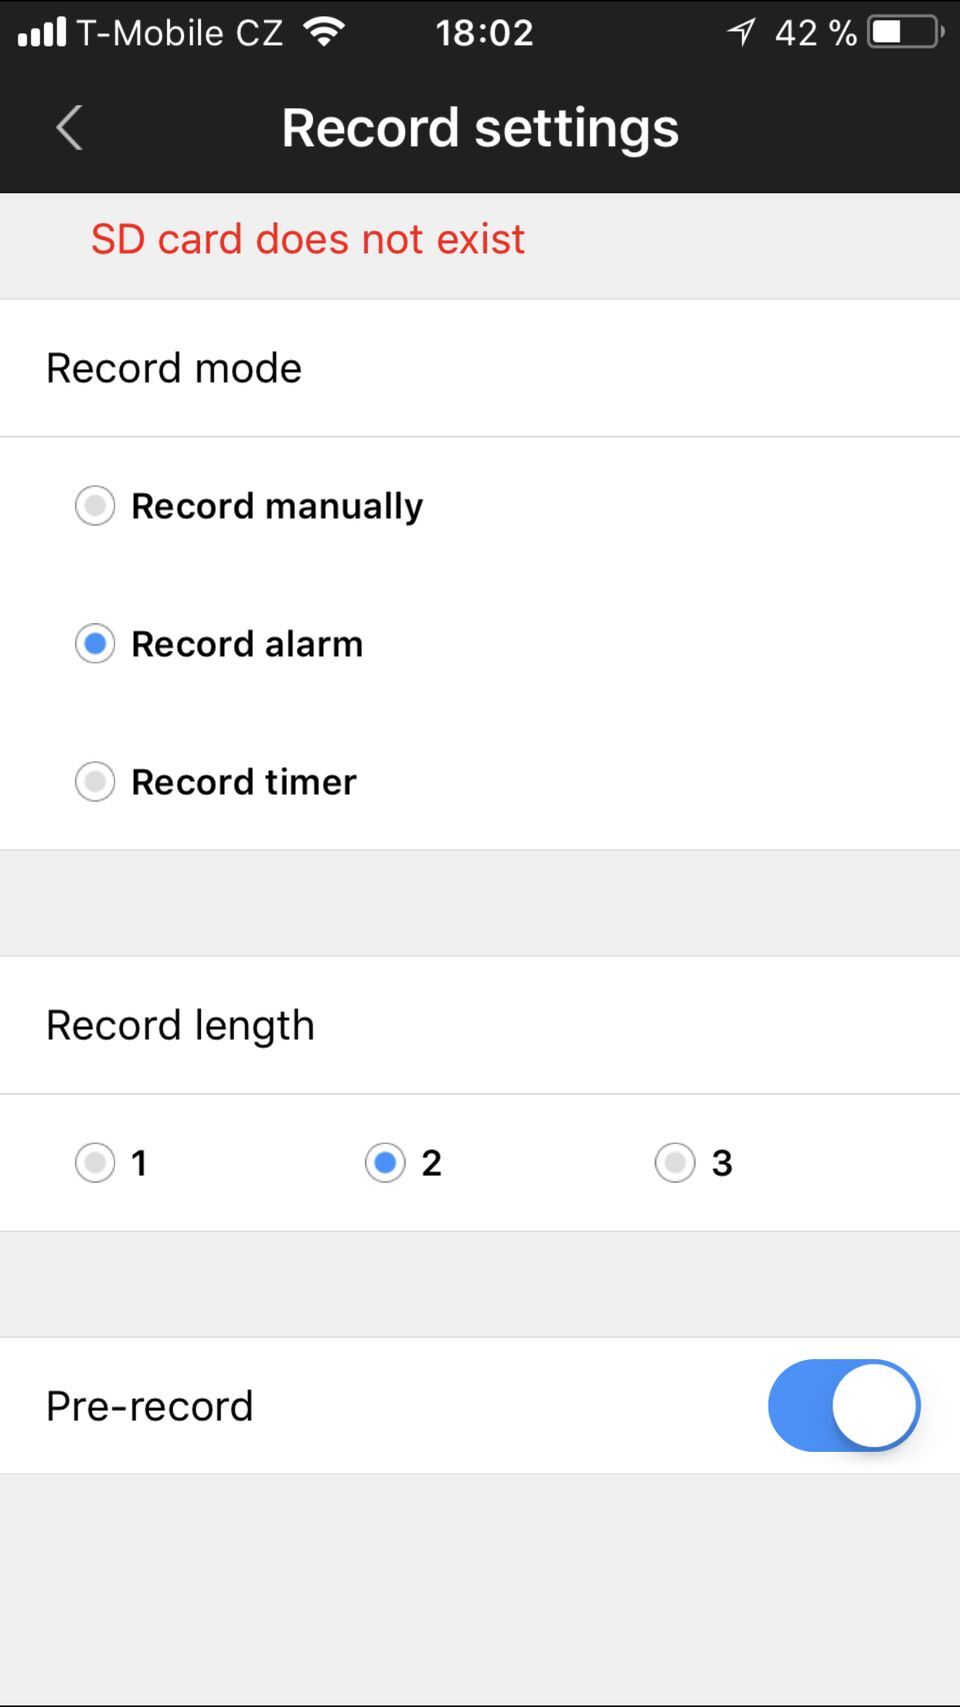Tap the cellular signal strength icon
The image size is (960, 1707).
point(42,33)
